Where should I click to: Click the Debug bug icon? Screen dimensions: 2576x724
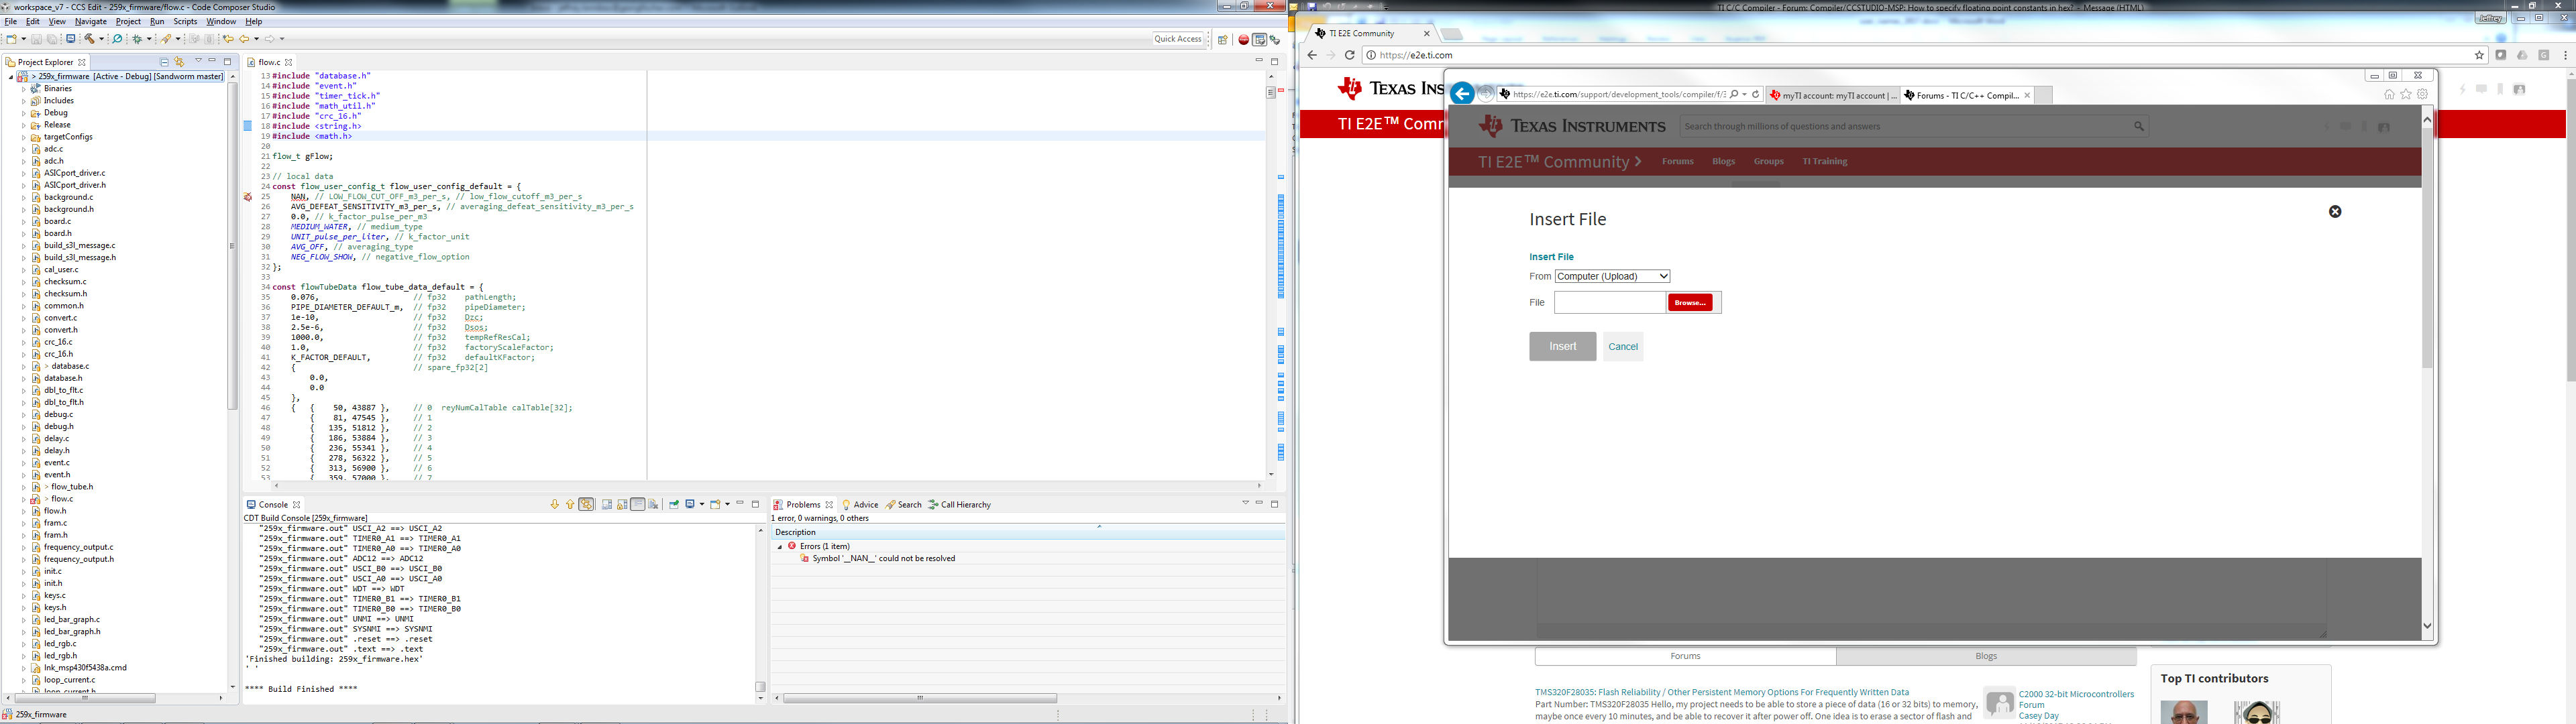tap(137, 39)
